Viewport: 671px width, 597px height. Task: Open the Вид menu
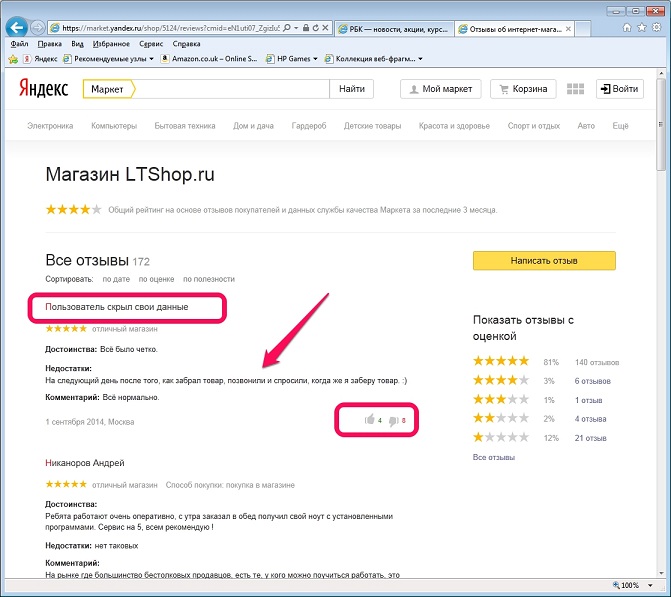click(77, 44)
